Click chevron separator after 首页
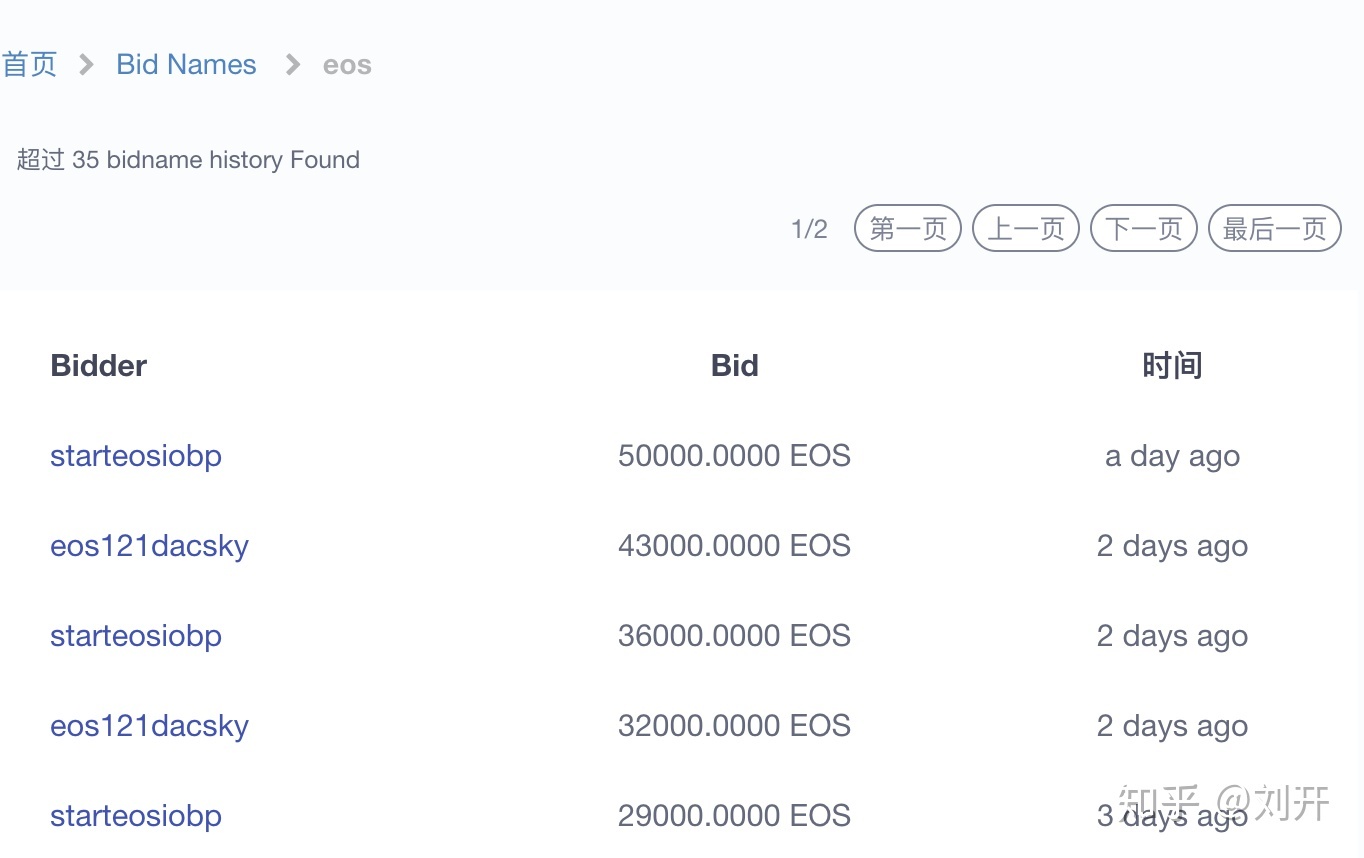 coord(87,65)
